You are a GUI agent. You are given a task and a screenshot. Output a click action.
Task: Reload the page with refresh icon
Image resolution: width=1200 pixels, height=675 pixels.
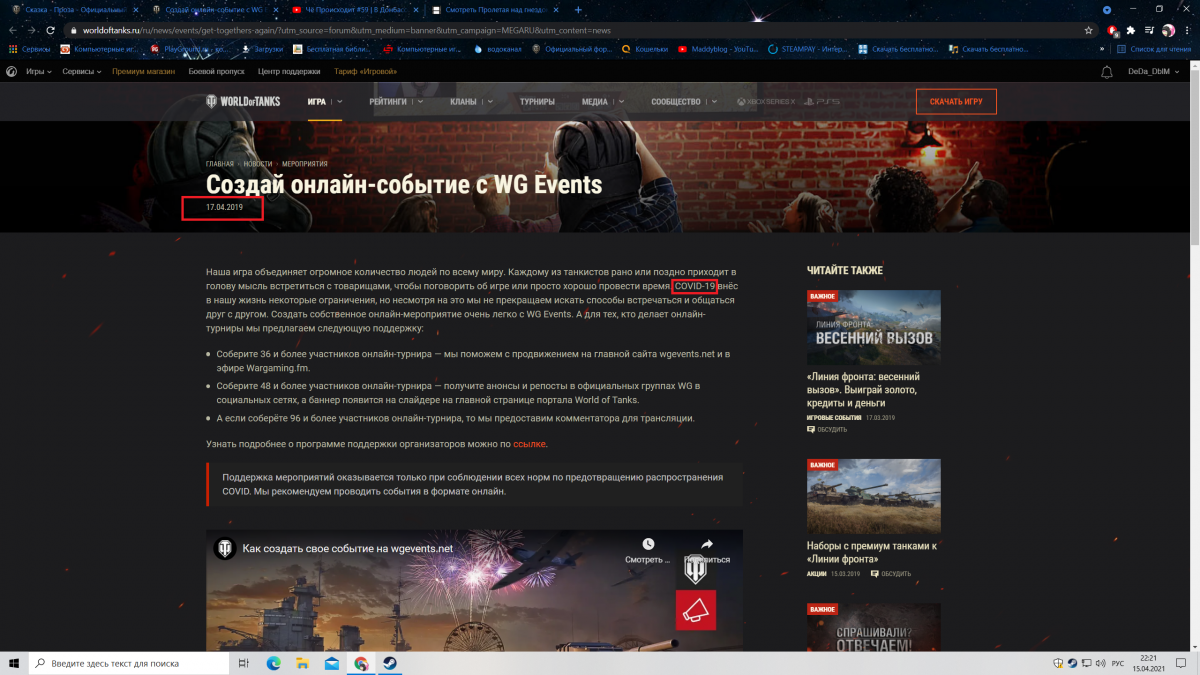(x=49, y=30)
